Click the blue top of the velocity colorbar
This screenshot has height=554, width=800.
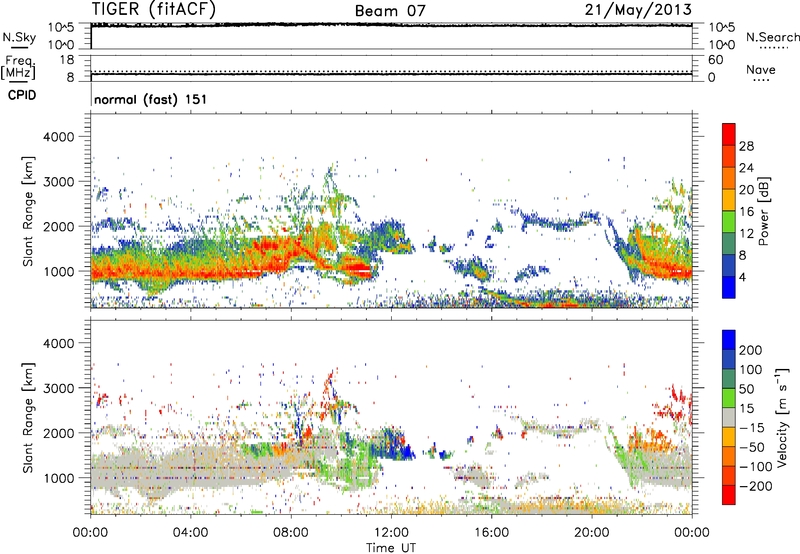tap(729, 339)
